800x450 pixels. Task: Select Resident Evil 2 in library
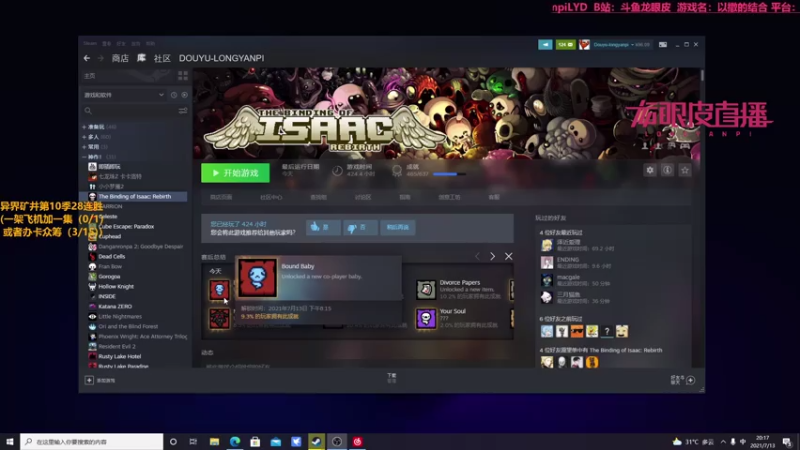pyautogui.click(x=116, y=346)
